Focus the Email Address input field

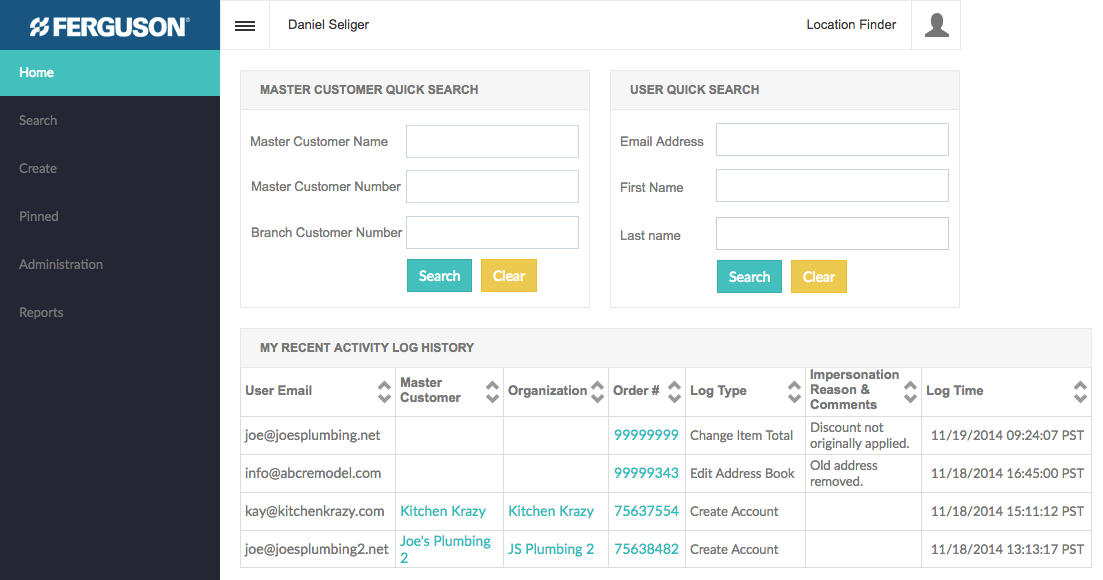832,140
